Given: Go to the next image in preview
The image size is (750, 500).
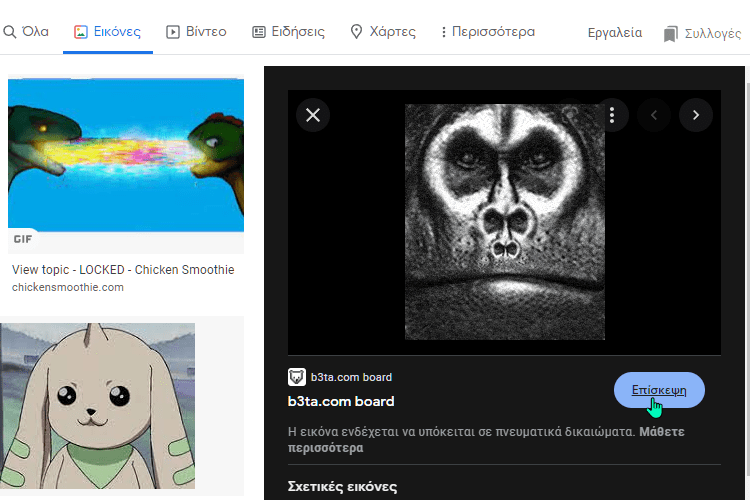Looking at the screenshot, I should coord(696,115).
